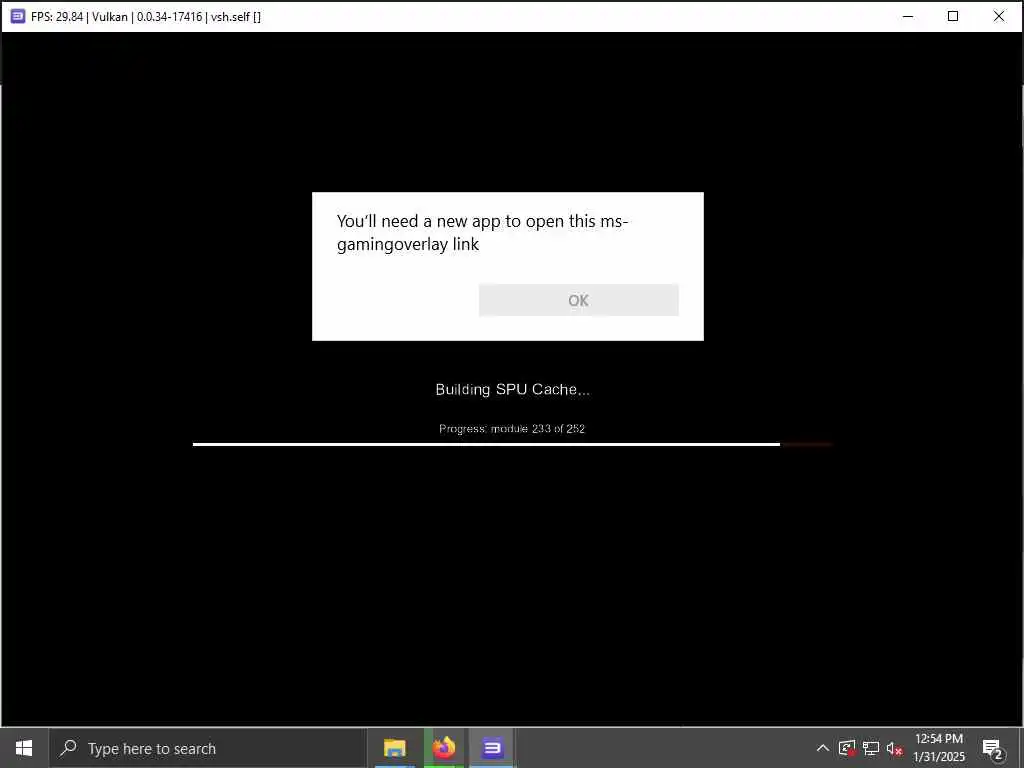
Task: Click the dialog message about ms-gamingoverlay link
Action: point(482,232)
